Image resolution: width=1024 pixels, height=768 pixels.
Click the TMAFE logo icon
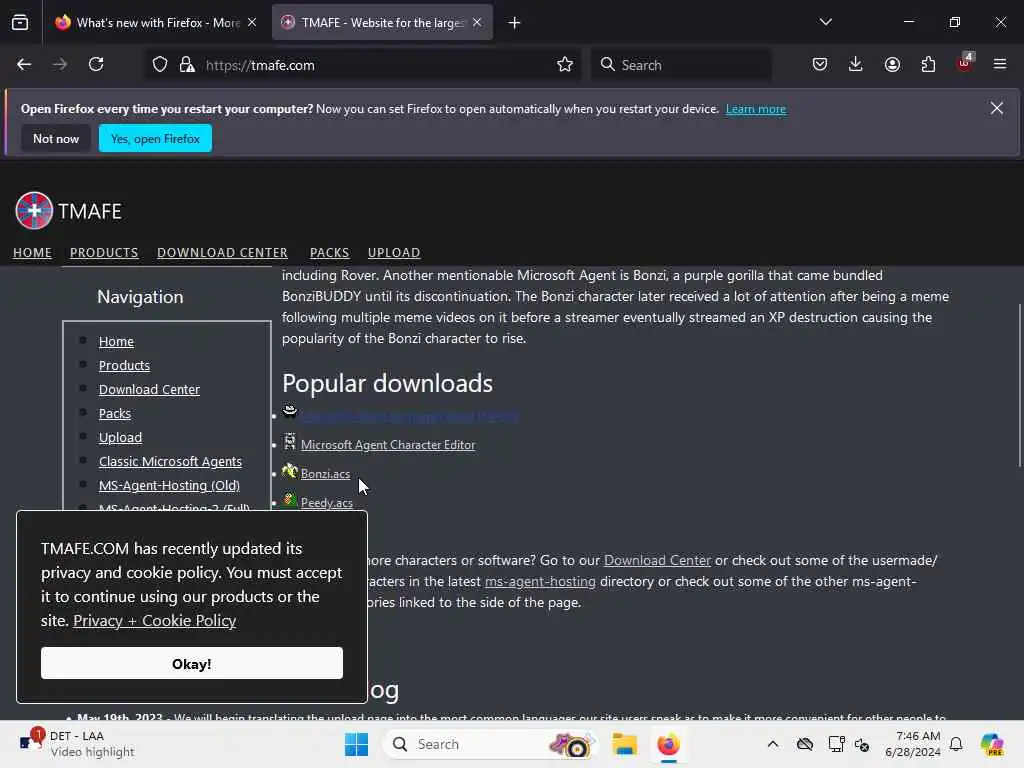34,210
